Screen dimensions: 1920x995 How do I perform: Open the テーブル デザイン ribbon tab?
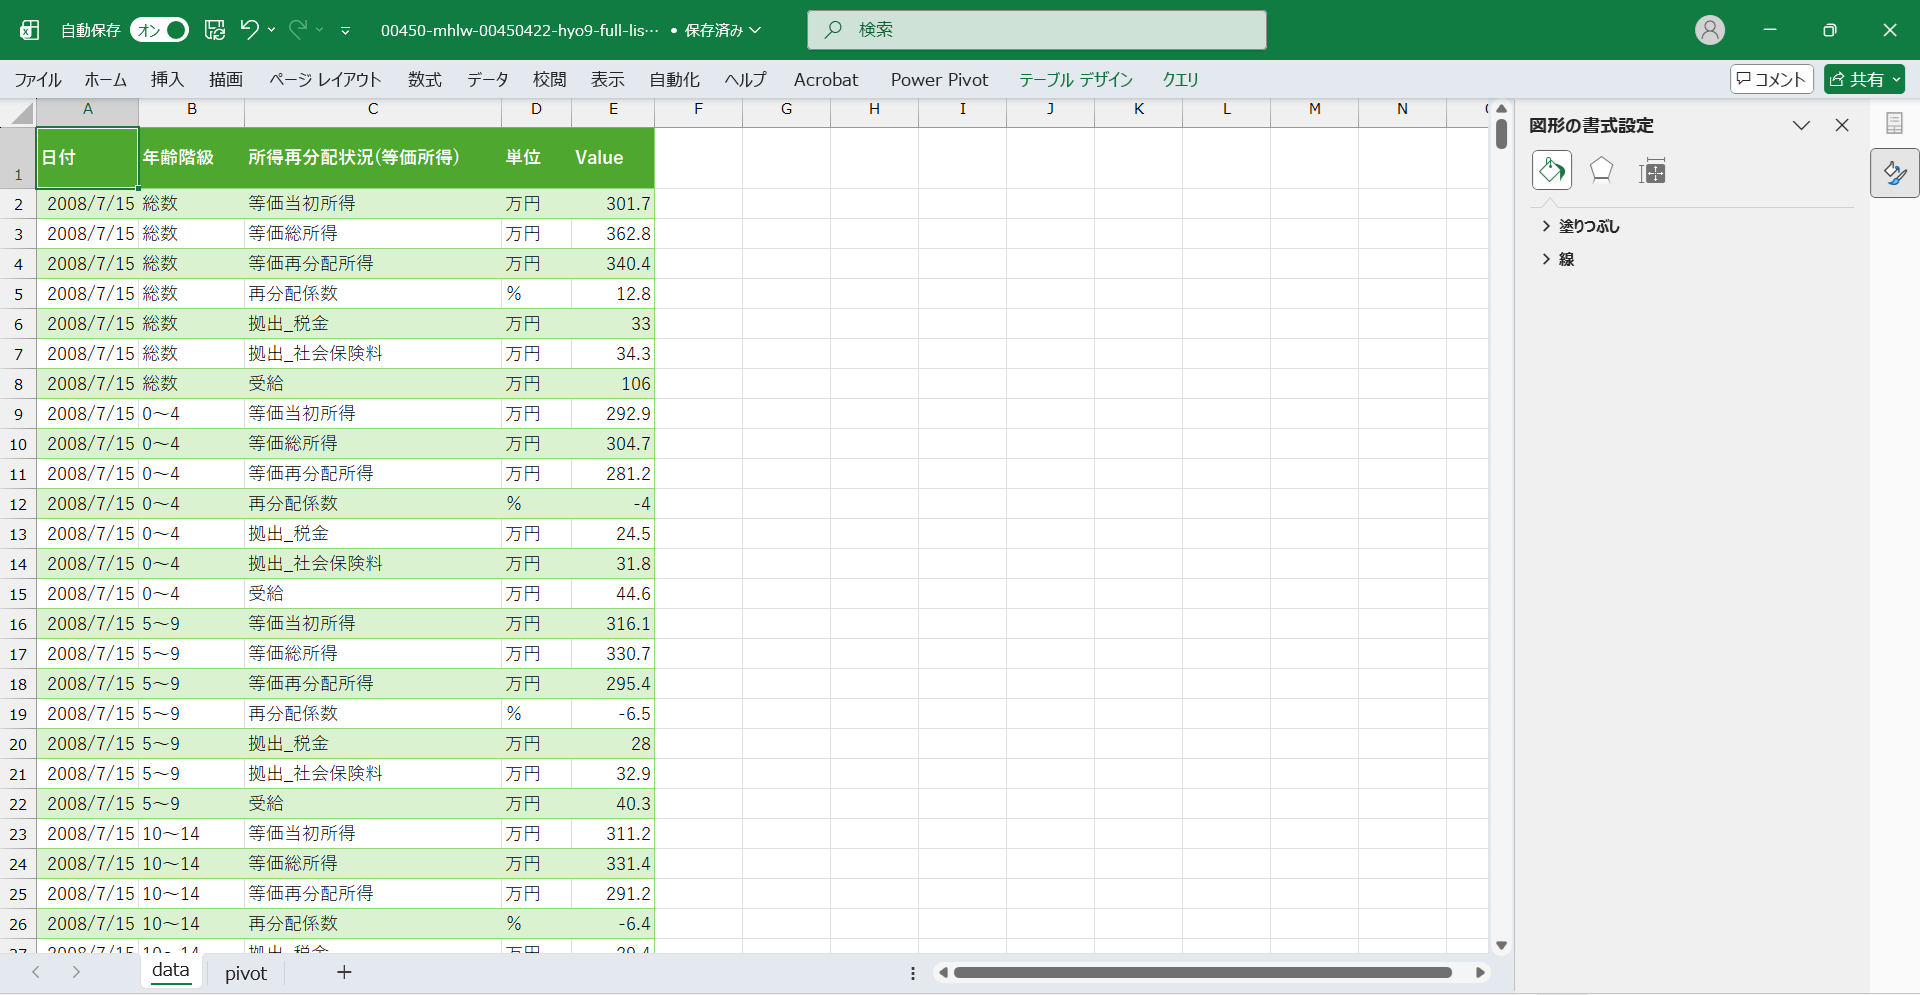click(1075, 79)
